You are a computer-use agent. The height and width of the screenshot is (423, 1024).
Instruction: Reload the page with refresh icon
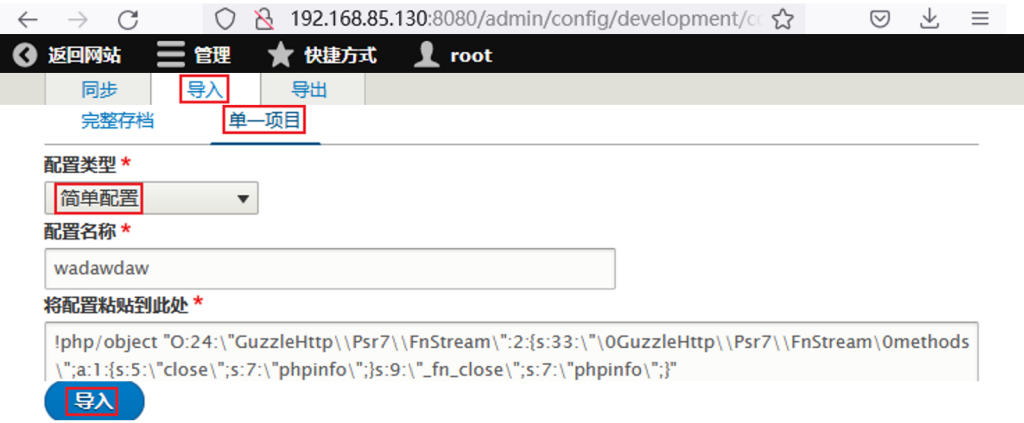(128, 20)
